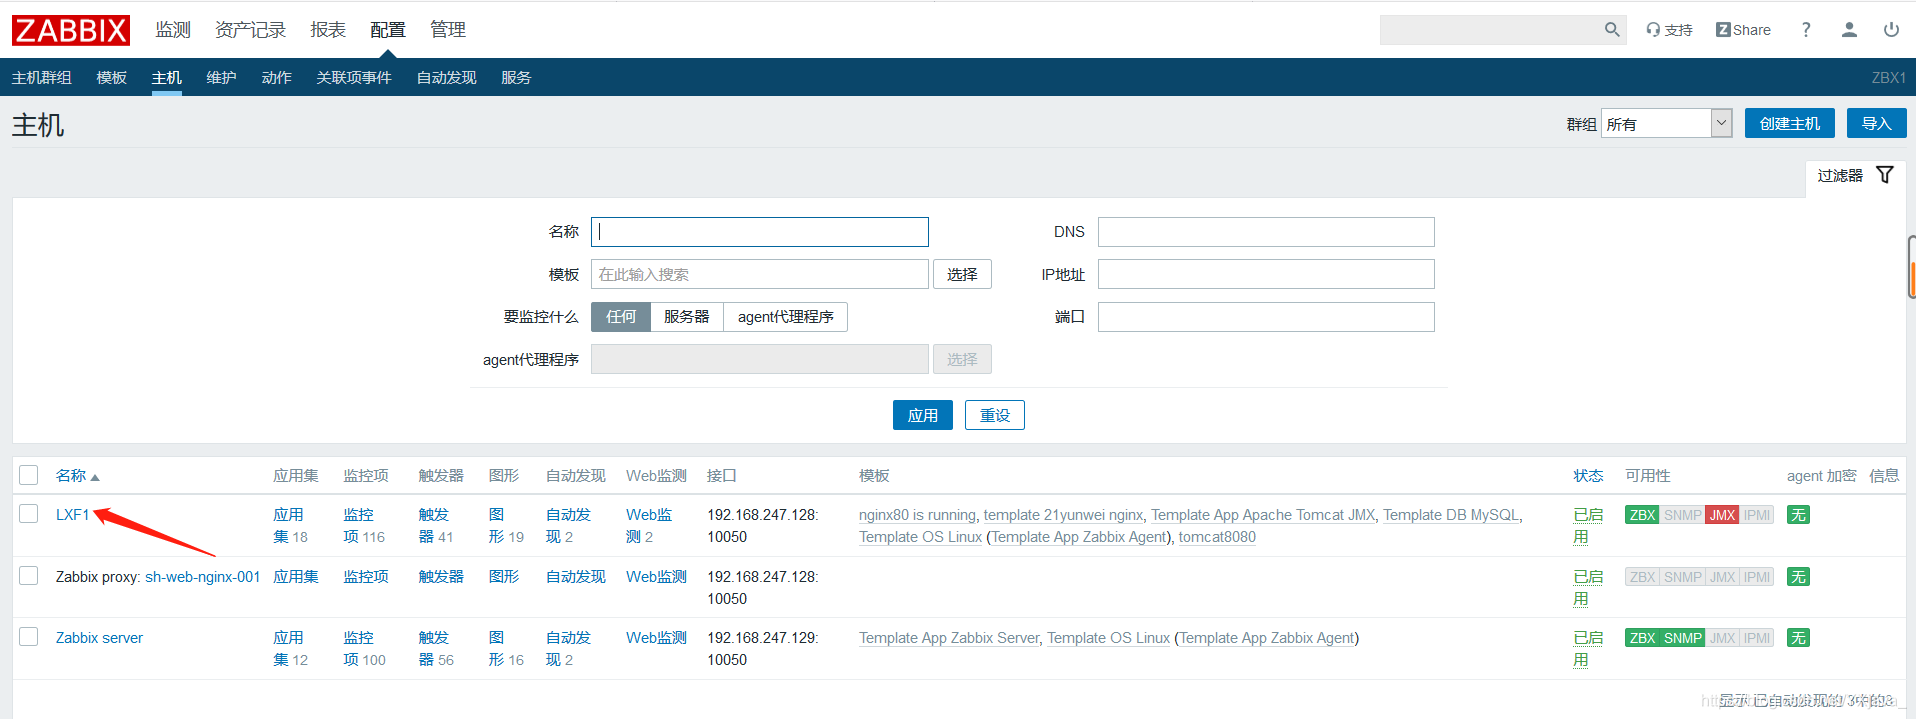Image resolution: width=1916 pixels, height=719 pixels.
Task: Focus the DNS filter input
Action: (x=1266, y=232)
